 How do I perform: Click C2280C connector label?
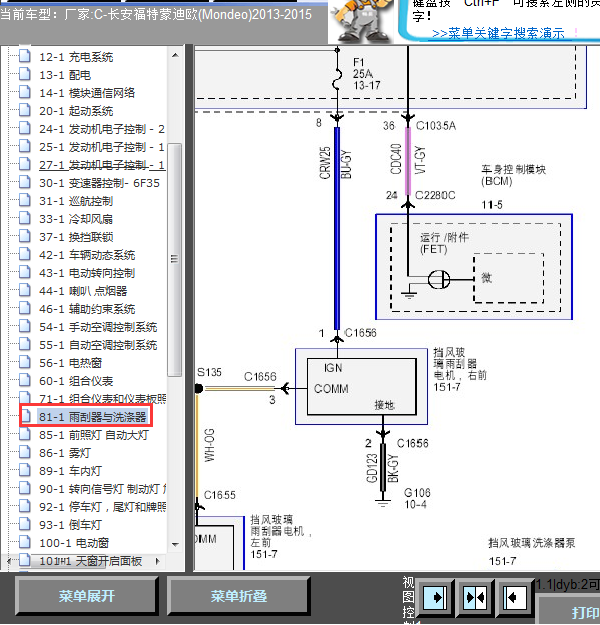435,195
